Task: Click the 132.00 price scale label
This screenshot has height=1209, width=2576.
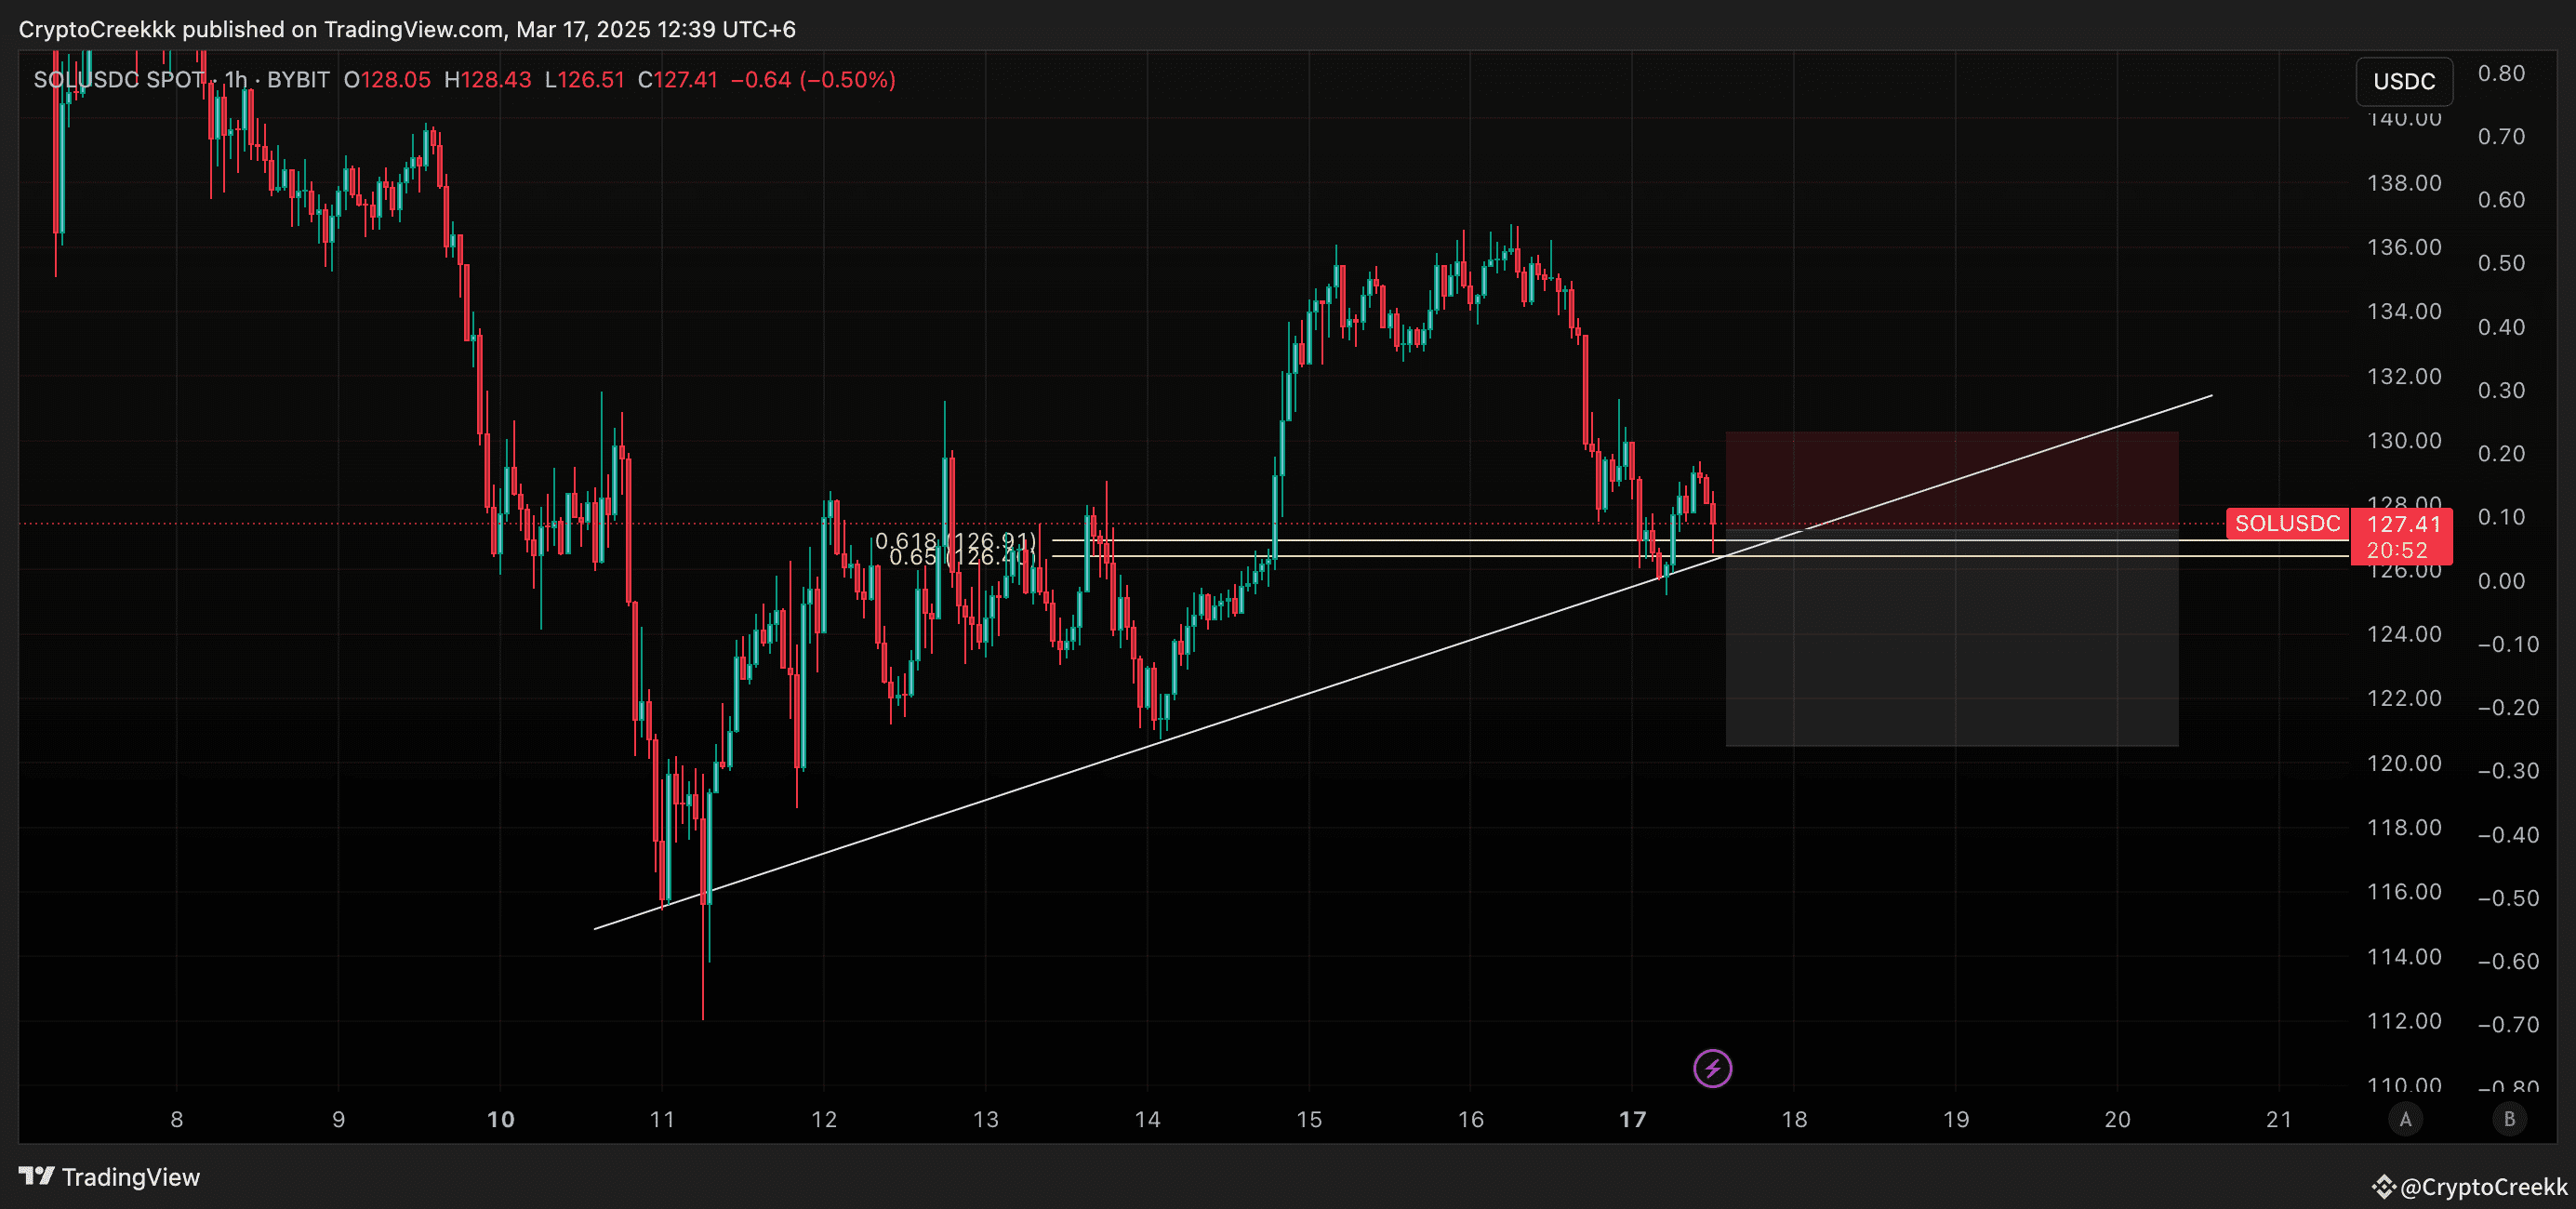Action: [2404, 376]
